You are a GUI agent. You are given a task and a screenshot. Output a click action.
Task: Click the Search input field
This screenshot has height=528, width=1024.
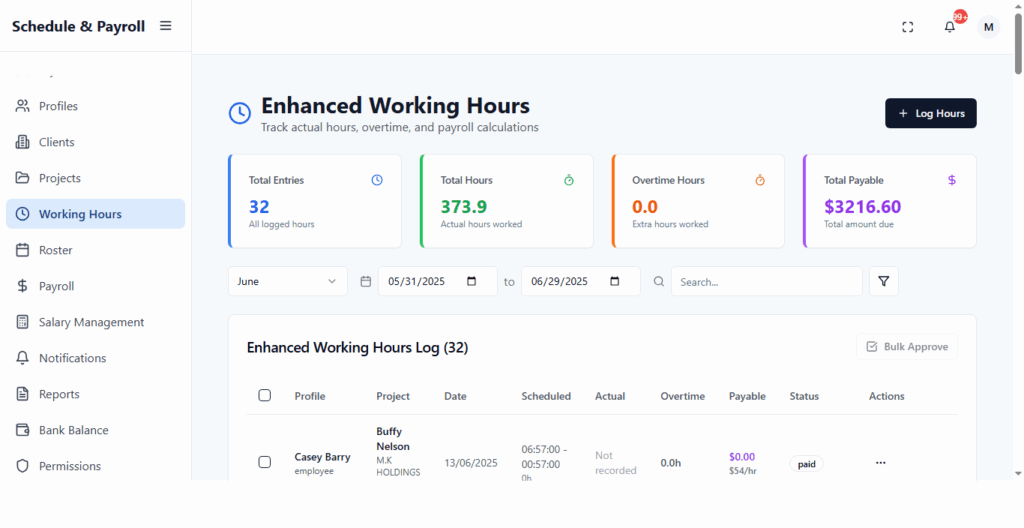766,282
